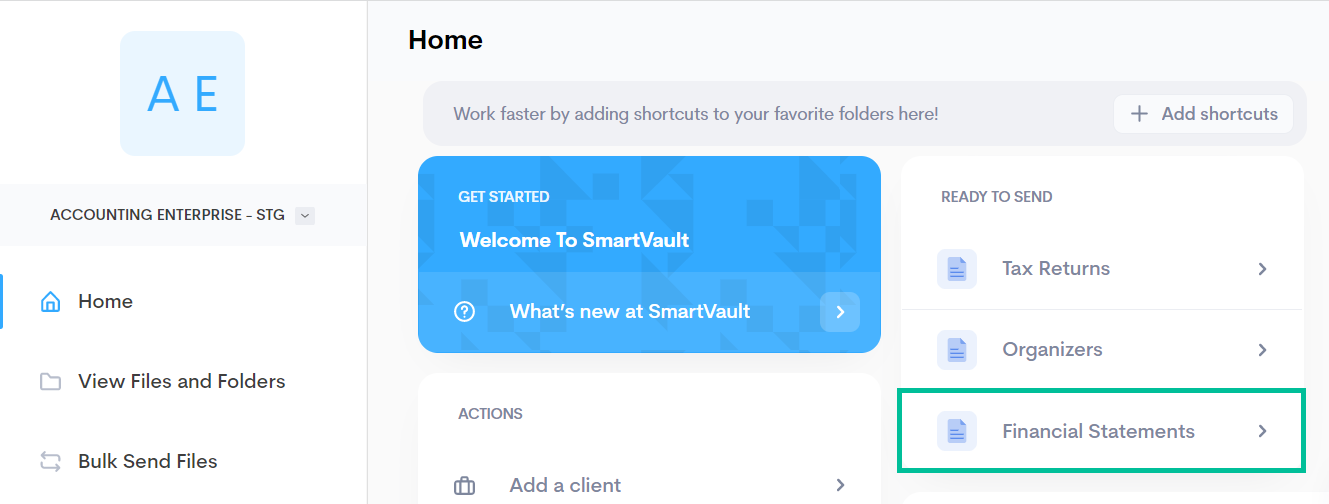
Task: Click the briefcase icon beside Add a client
Action: (464, 486)
